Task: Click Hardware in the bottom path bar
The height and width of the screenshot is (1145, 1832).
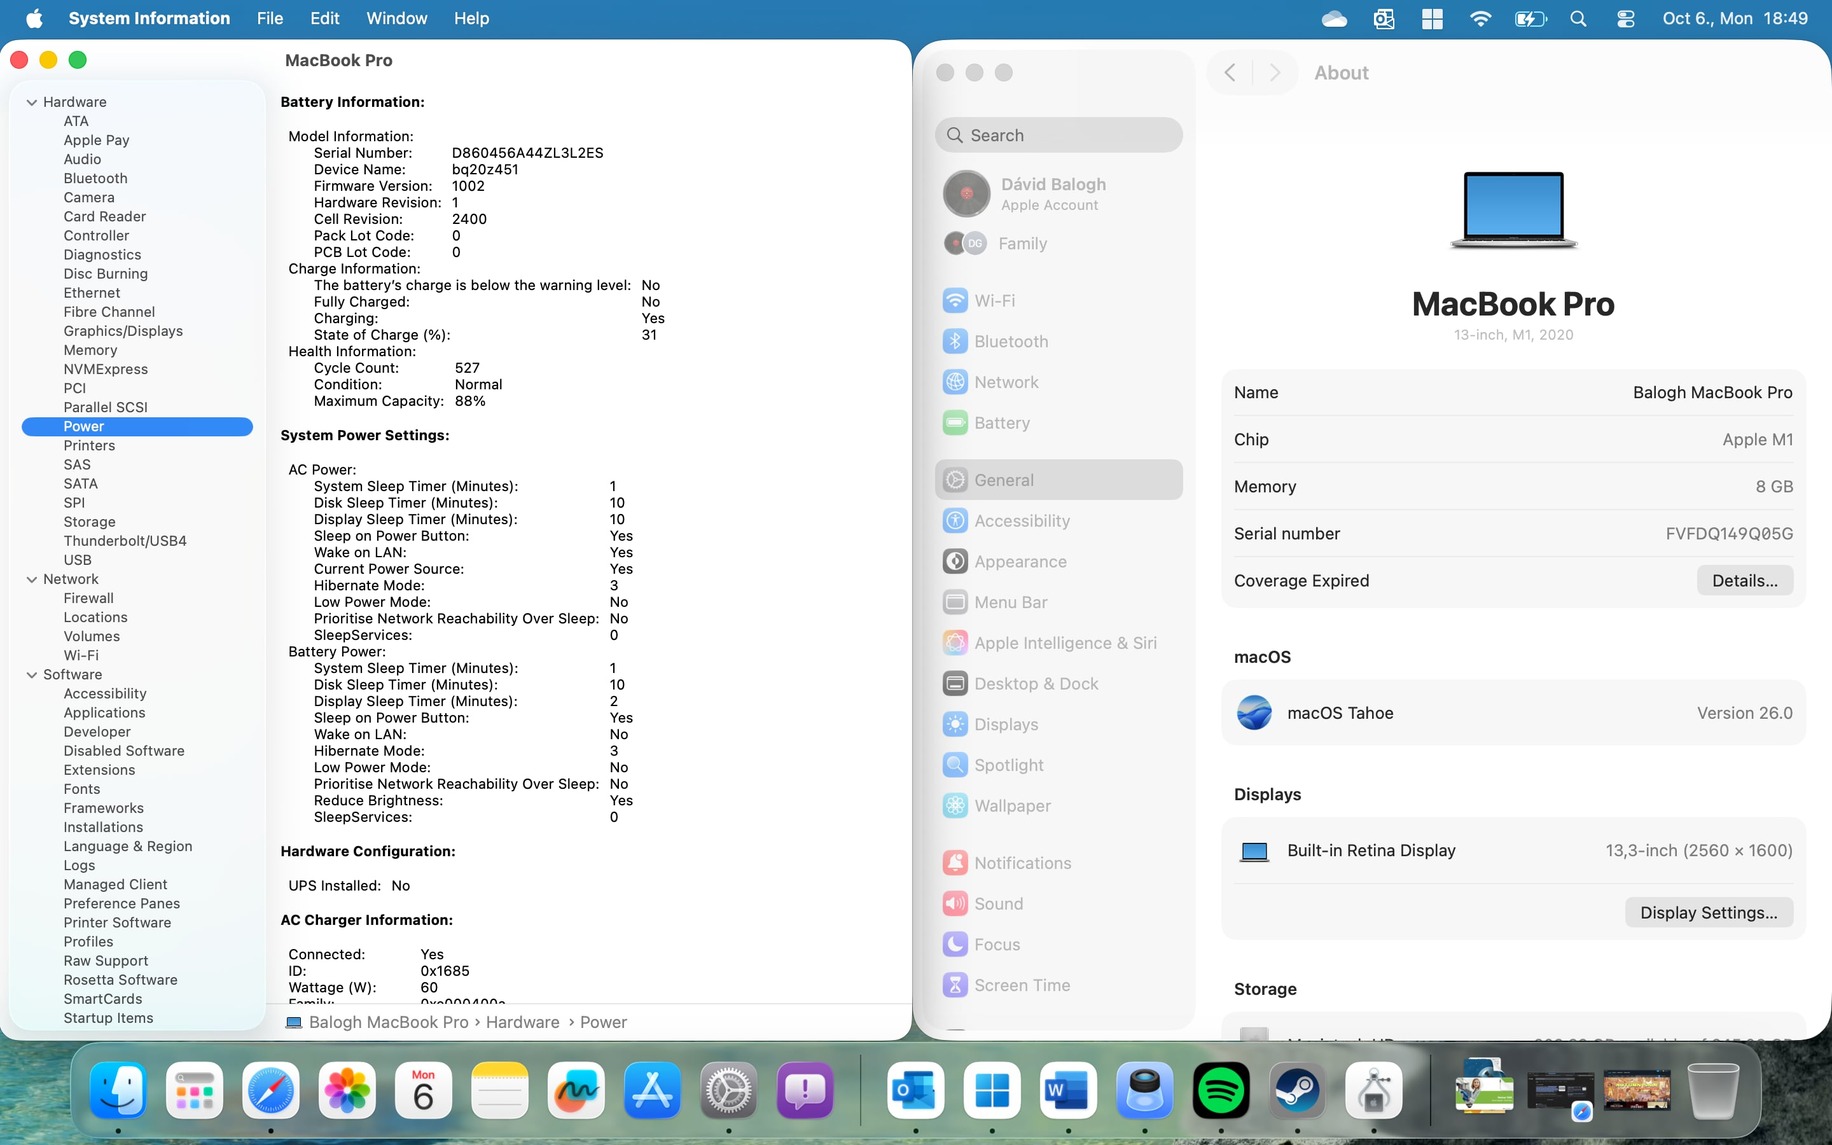Action: coord(523,1023)
